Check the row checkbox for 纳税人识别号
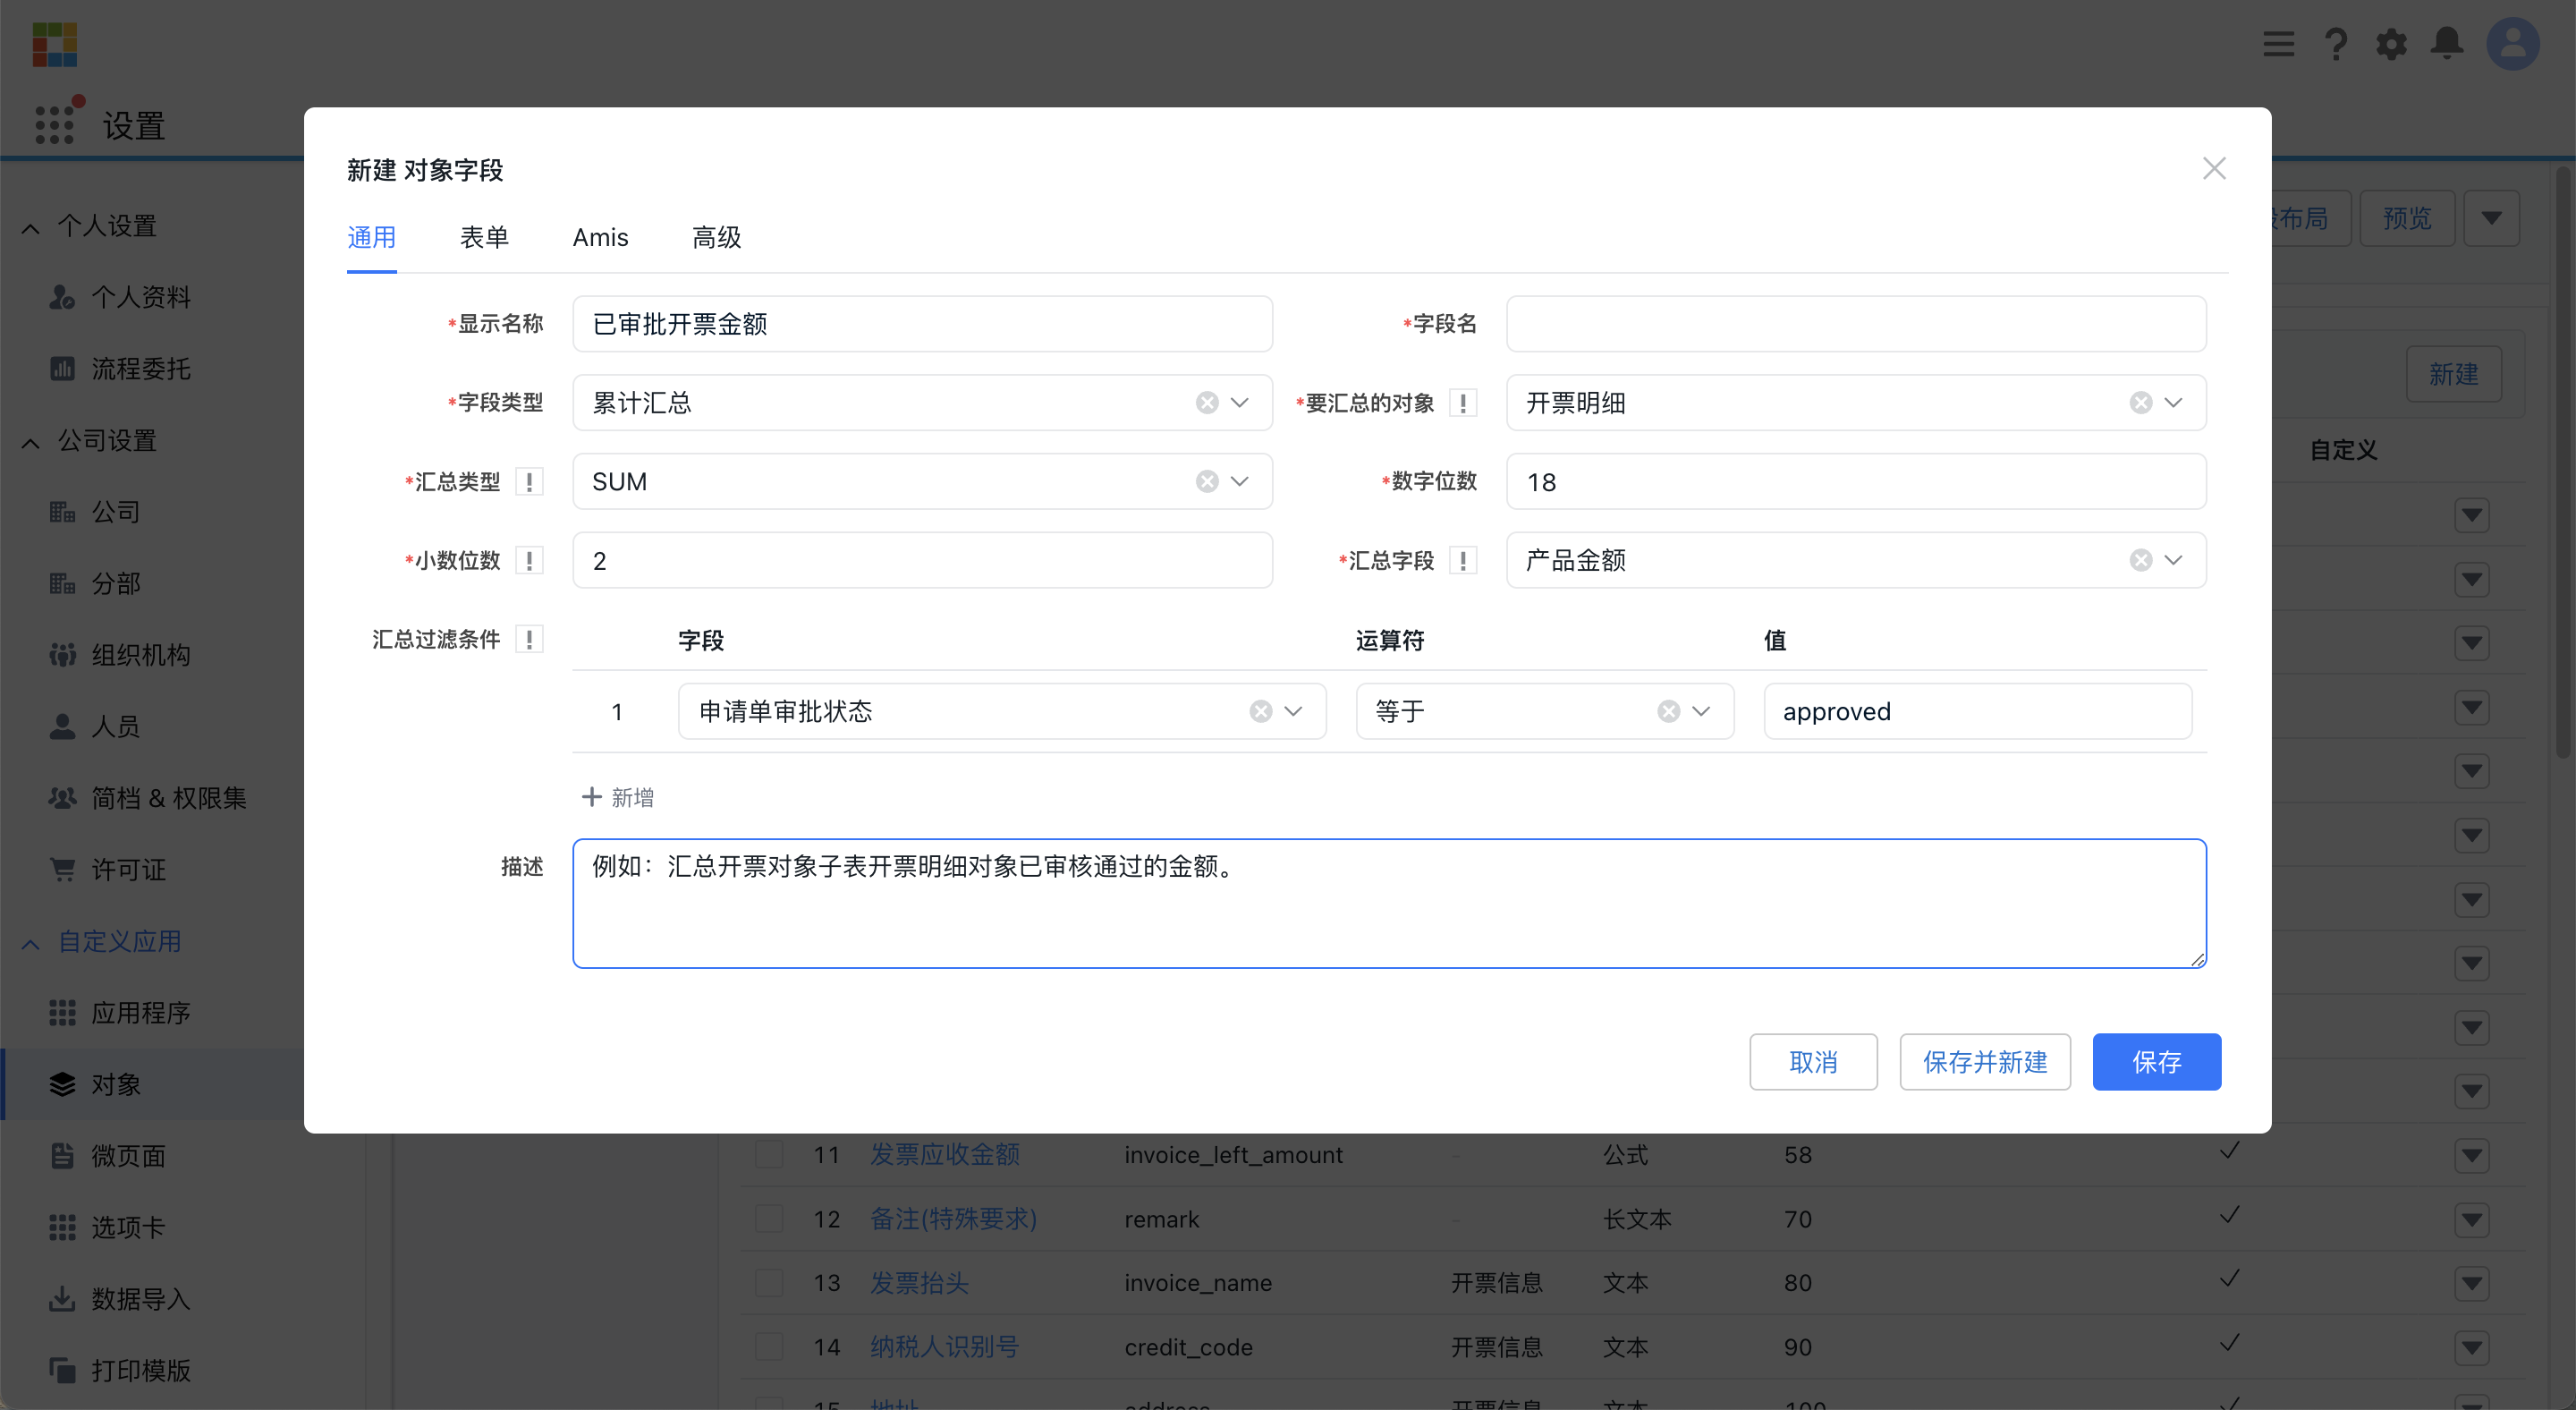The height and width of the screenshot is (1410, 2576). click(x=769, y=1347)
